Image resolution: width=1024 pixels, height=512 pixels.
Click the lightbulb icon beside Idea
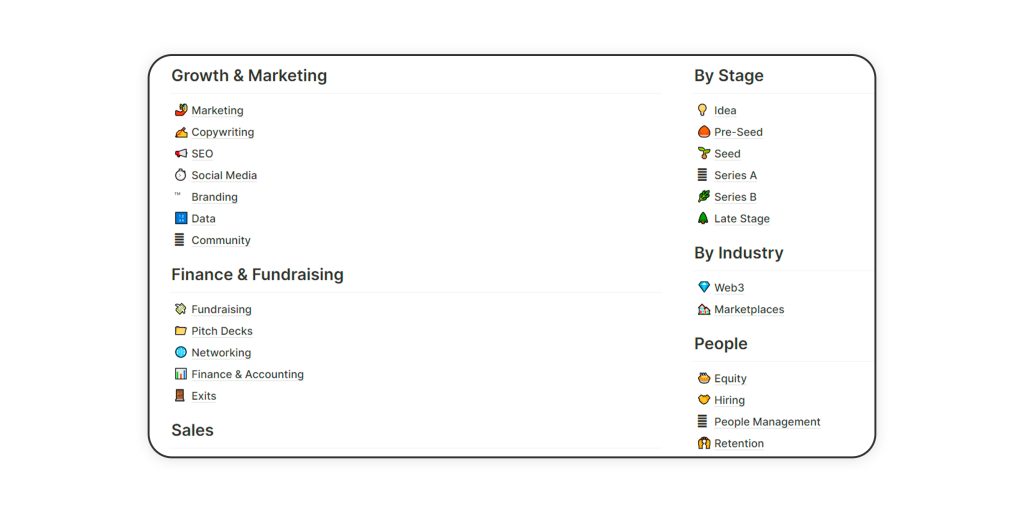pyautogui.click(x=703, y=110)
